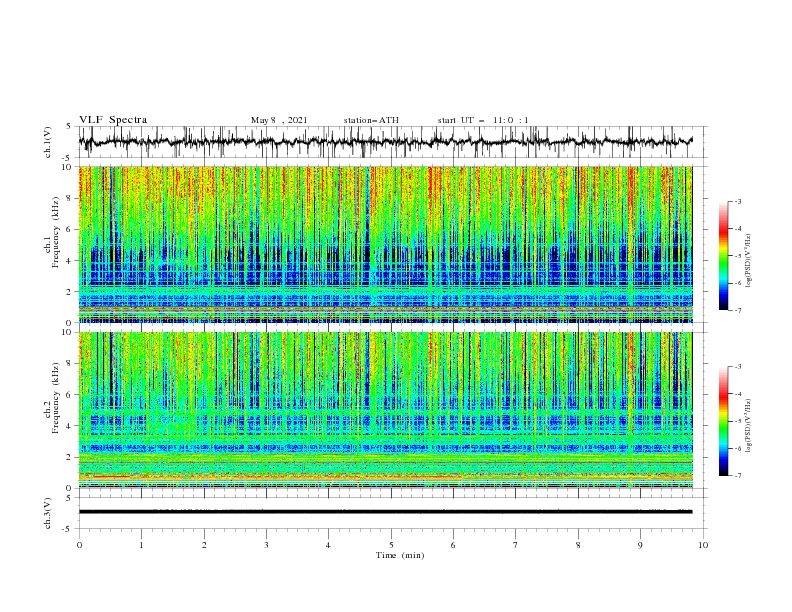
Task: Click the 'VLF Spectra' plot title
Action: tap(113, 120)
